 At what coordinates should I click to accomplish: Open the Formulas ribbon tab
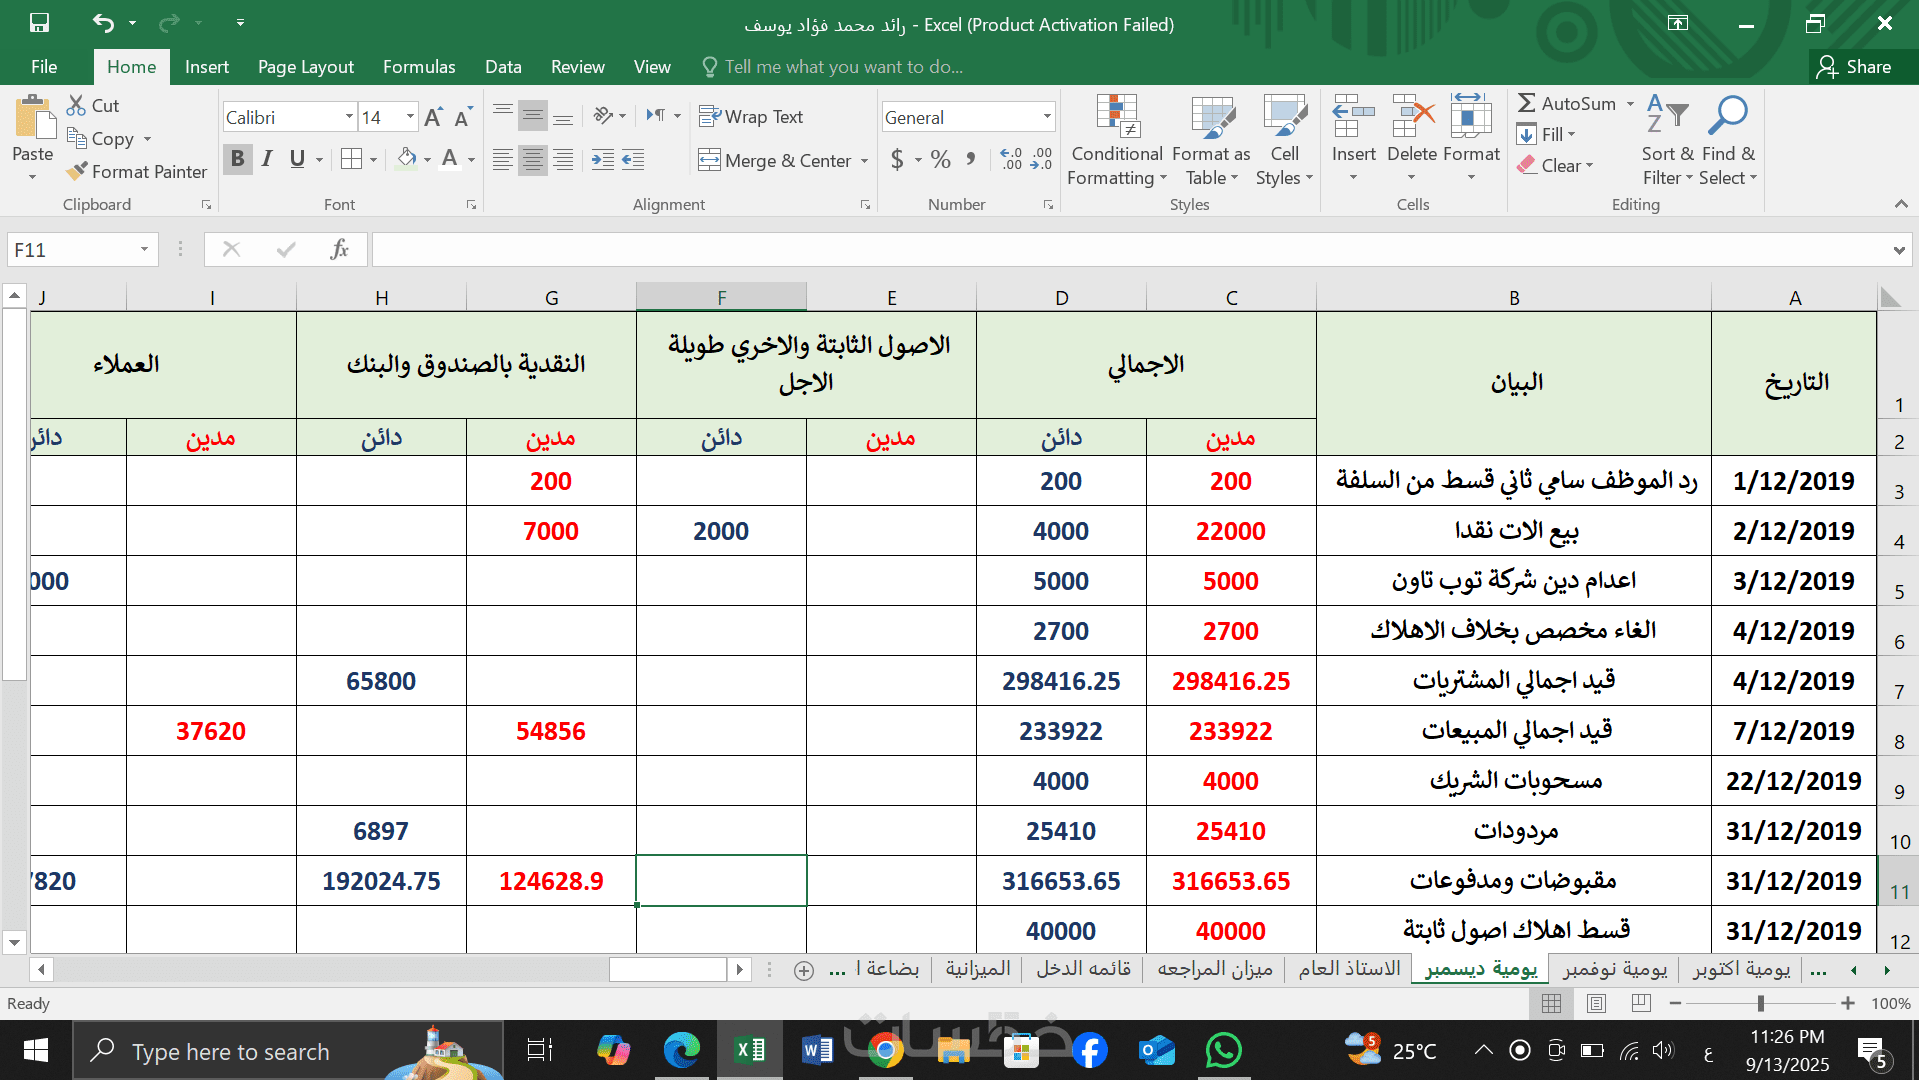(x=419, y=67)
